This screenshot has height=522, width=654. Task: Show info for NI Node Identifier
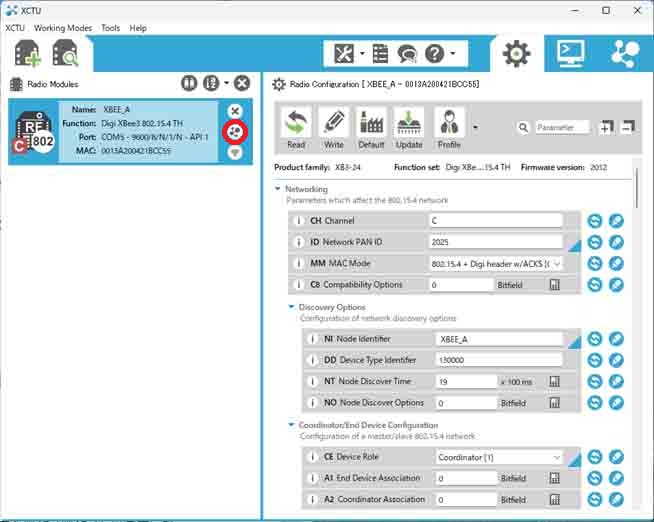[x=312, y=339]
